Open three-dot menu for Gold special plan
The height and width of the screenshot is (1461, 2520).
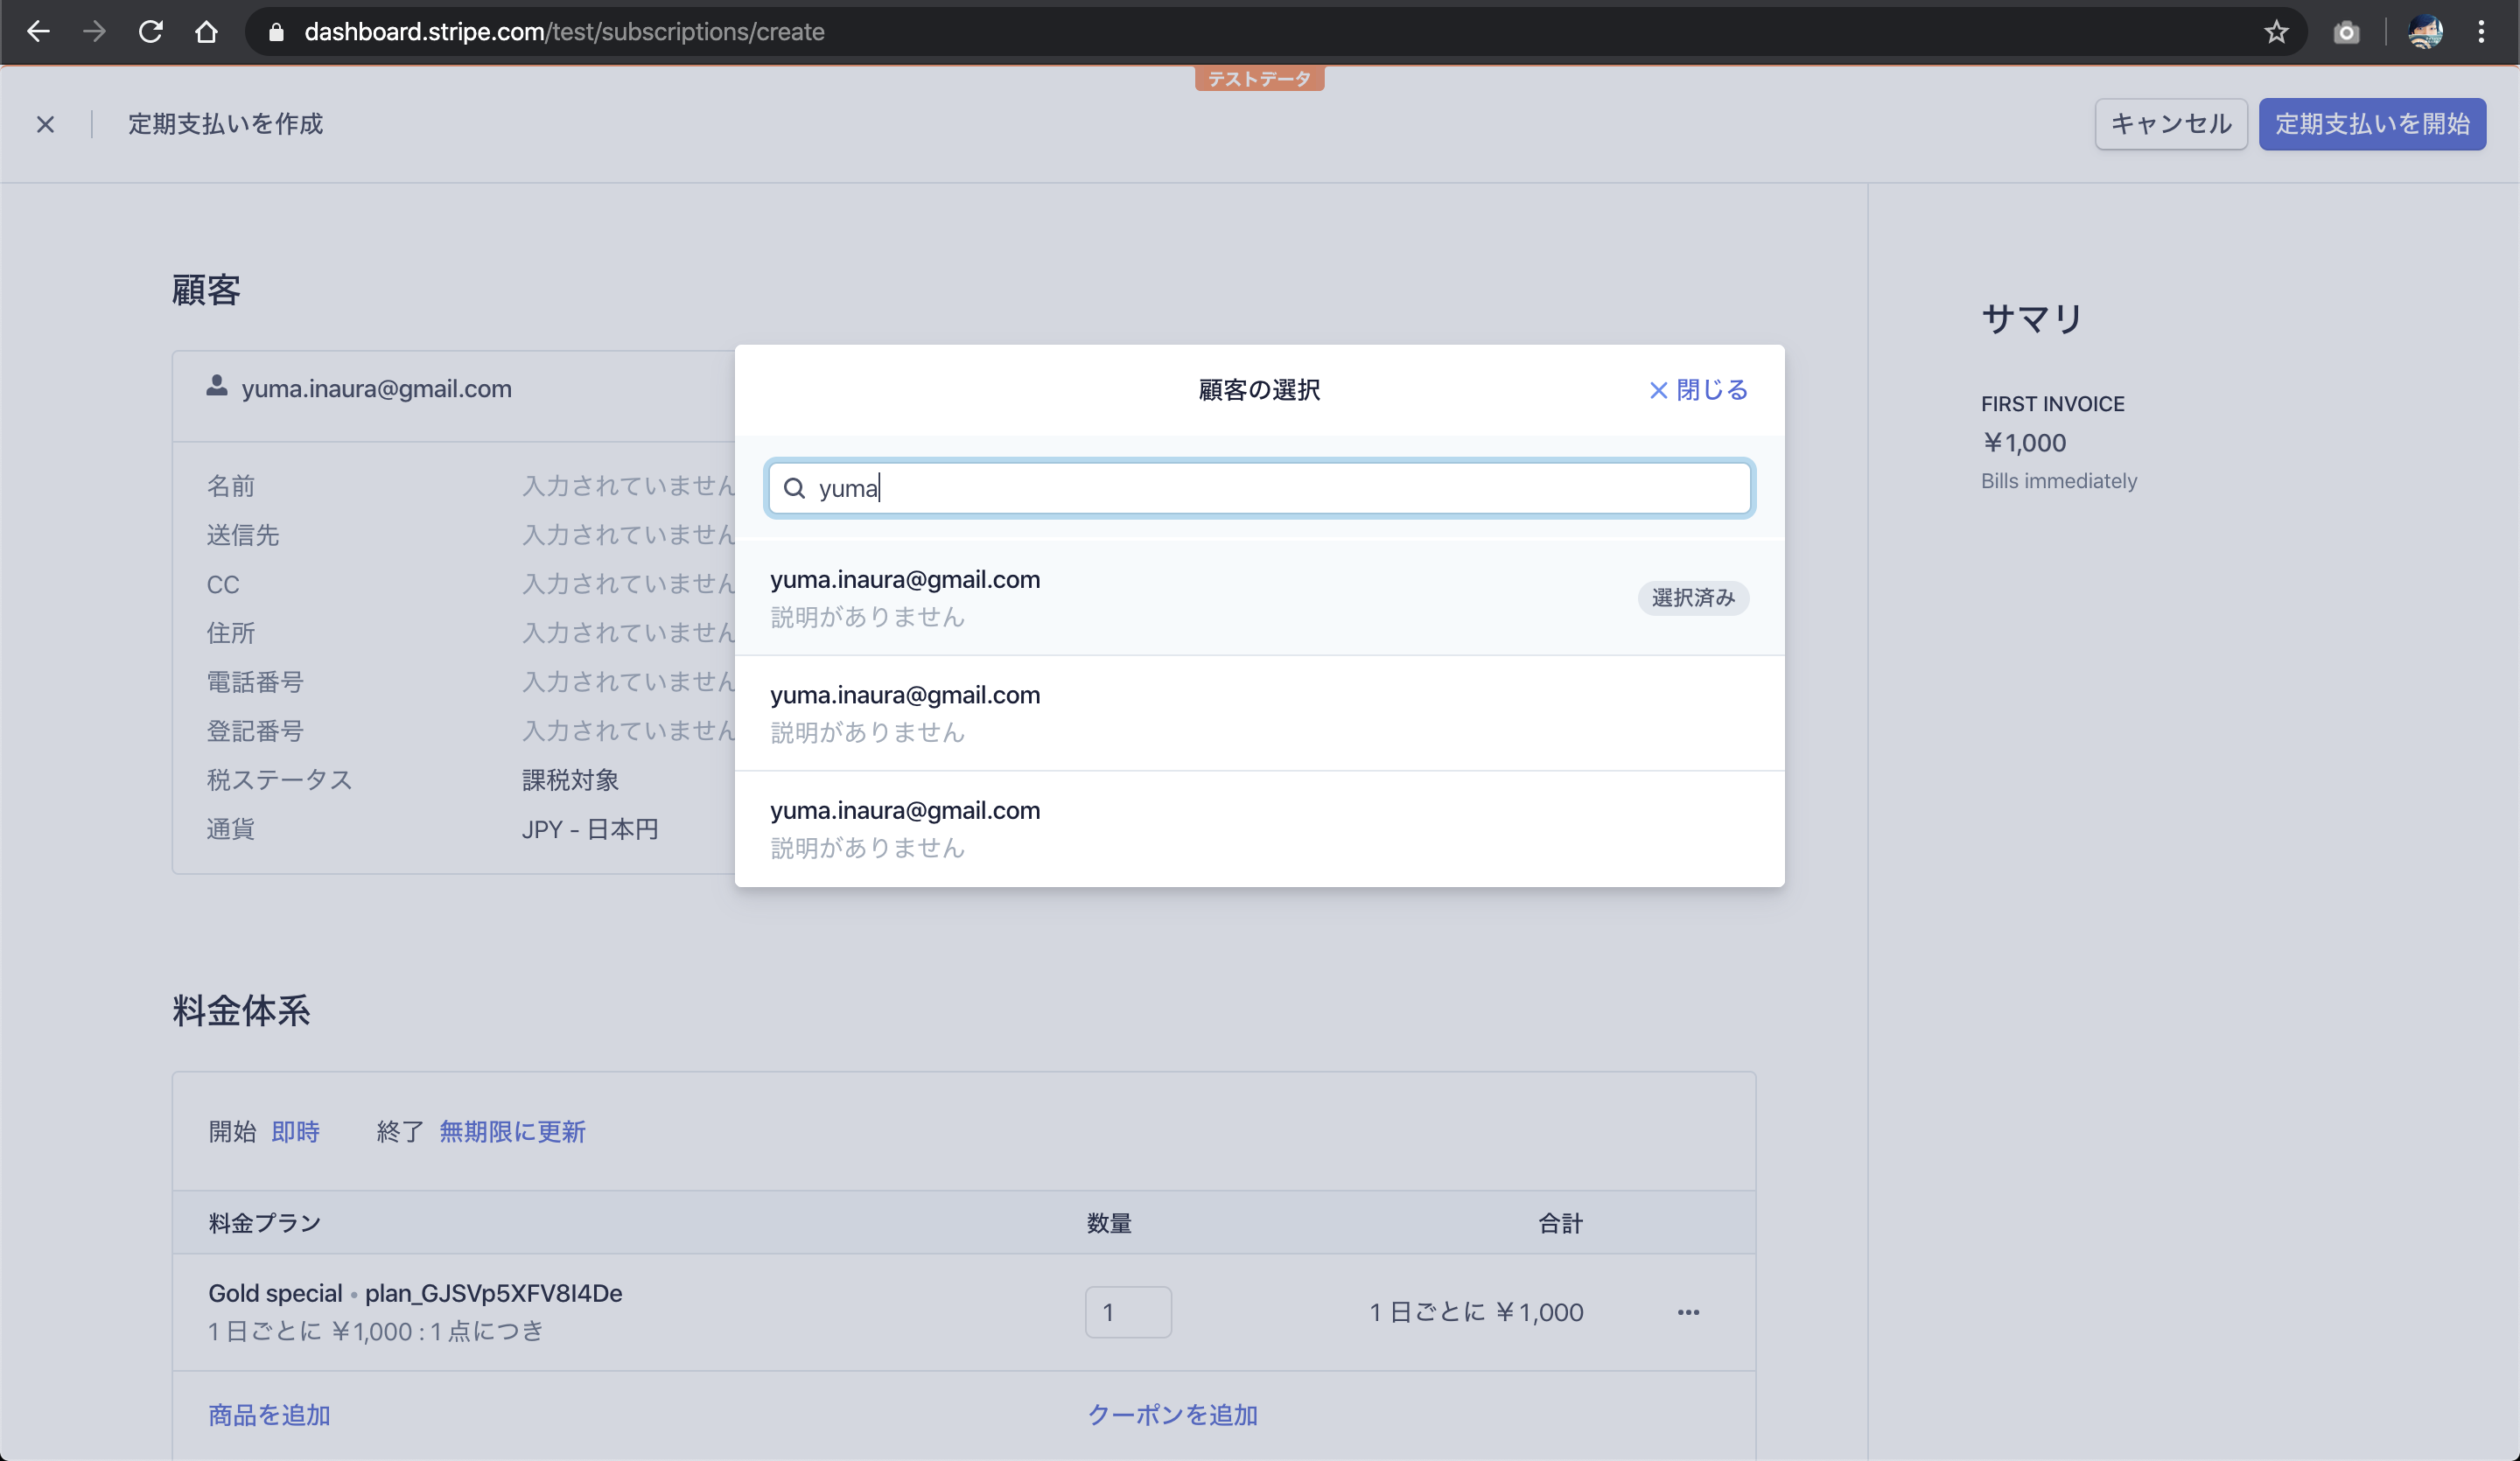(1688, 1312)
